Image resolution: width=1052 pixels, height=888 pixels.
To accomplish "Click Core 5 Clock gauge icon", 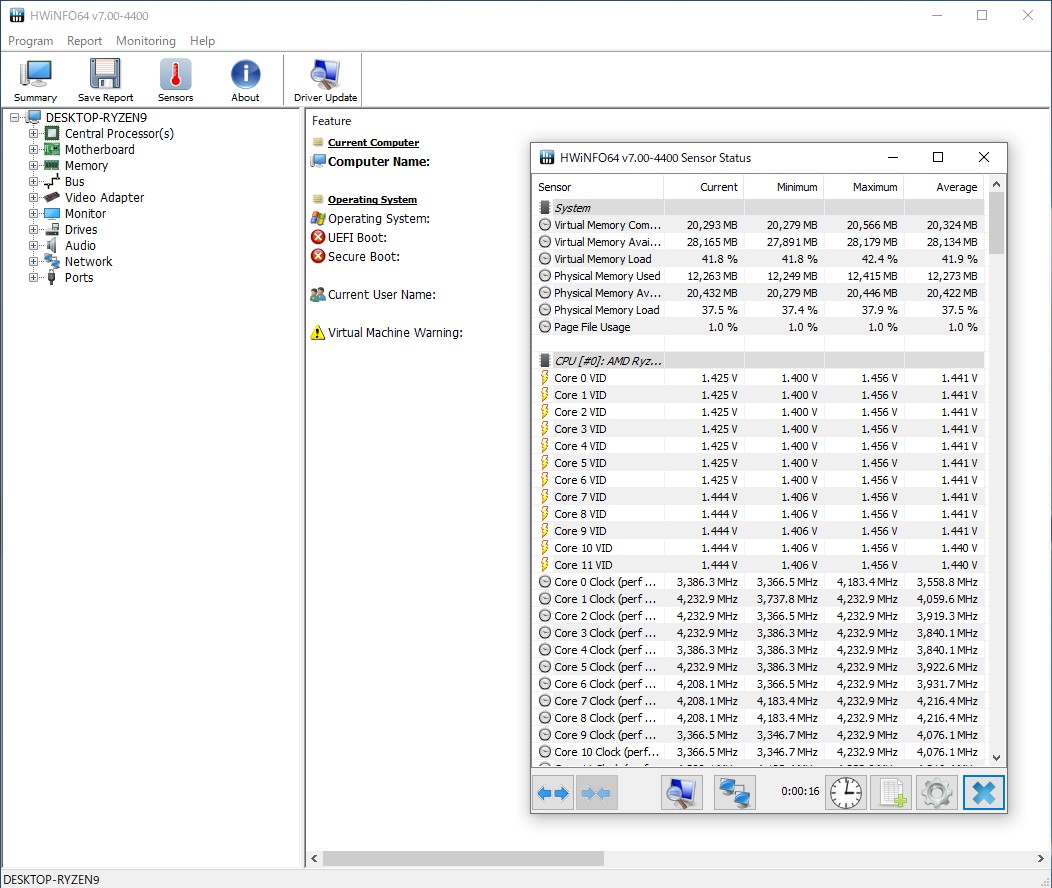I will point(545,667).
